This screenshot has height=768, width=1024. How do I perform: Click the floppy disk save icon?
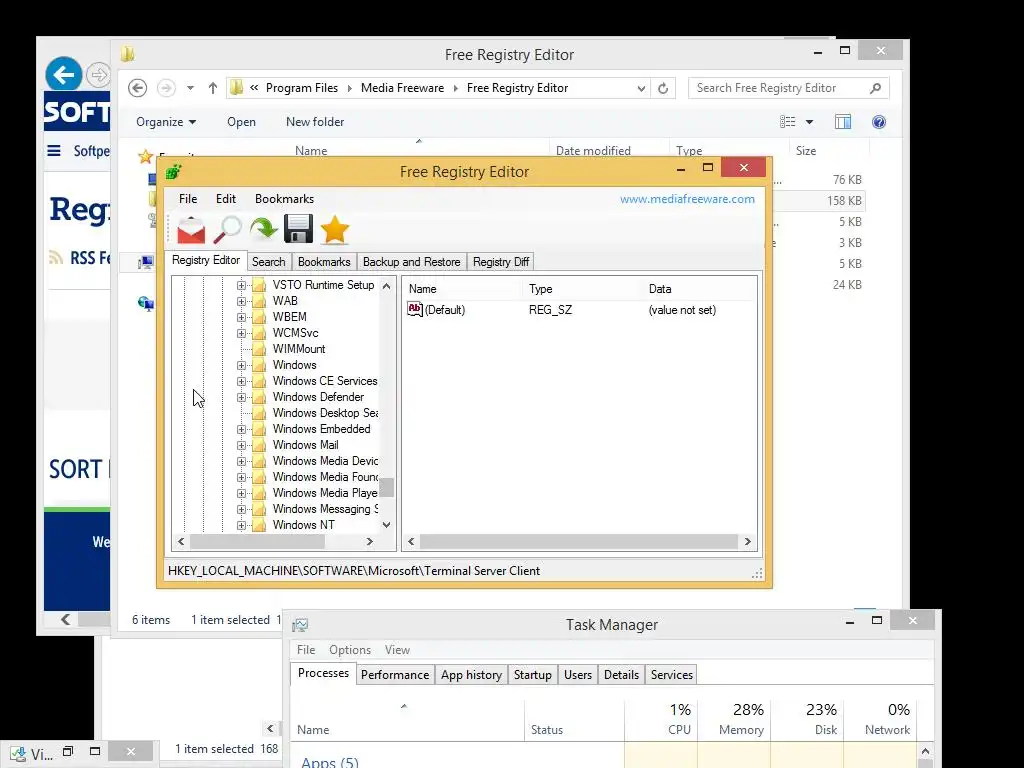tap(298, 229)
